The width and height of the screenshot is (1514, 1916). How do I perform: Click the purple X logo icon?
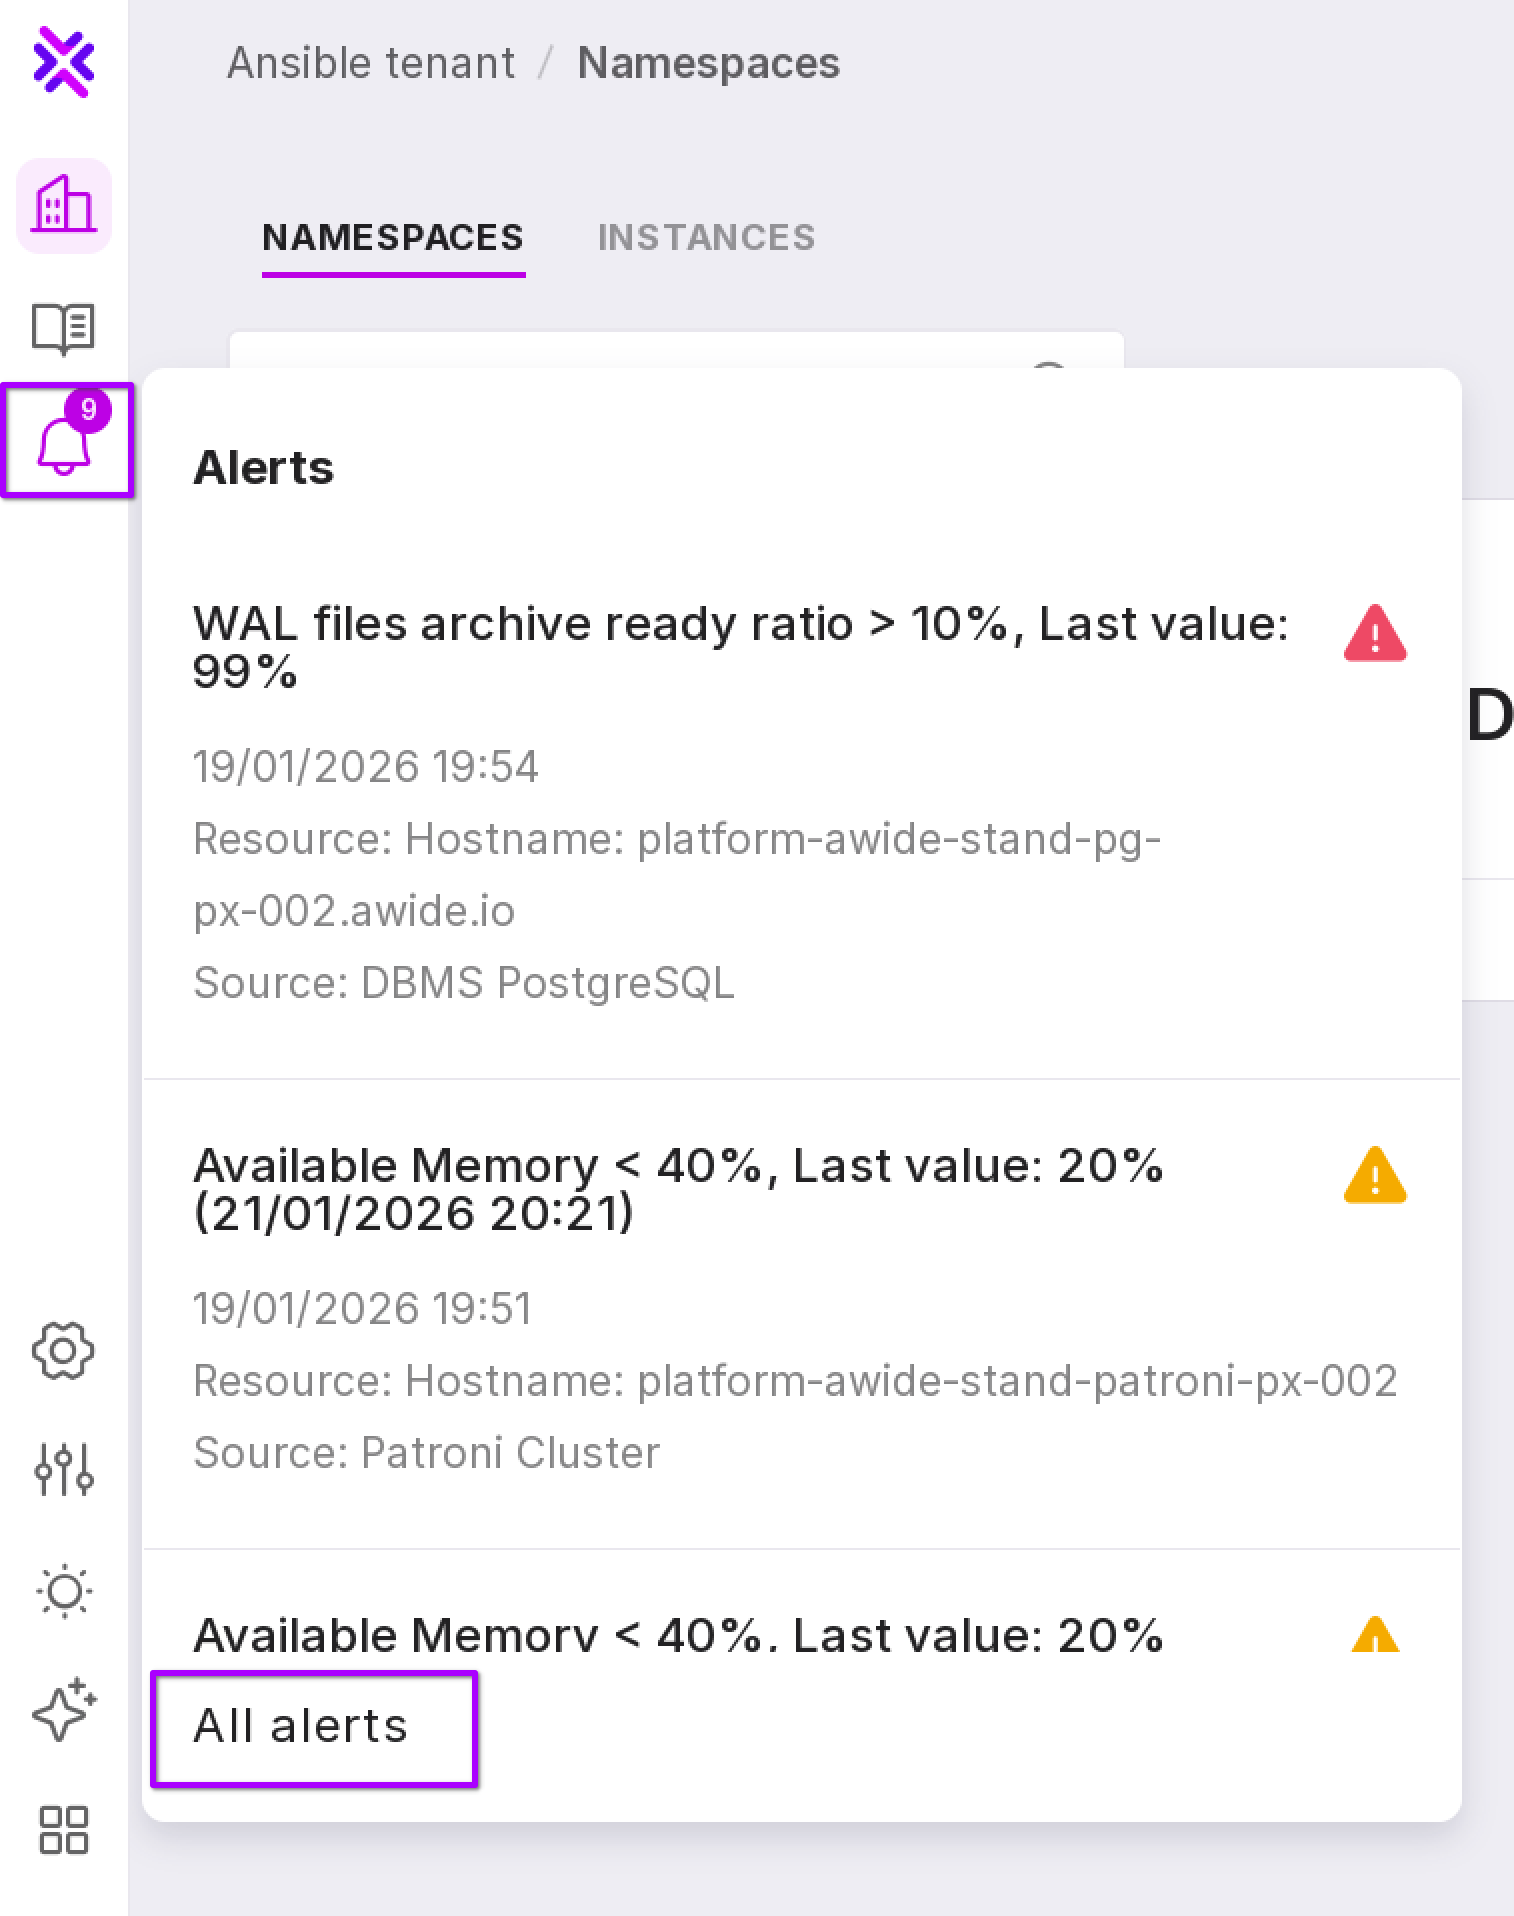pyautogui.click(x=64, y=62)
